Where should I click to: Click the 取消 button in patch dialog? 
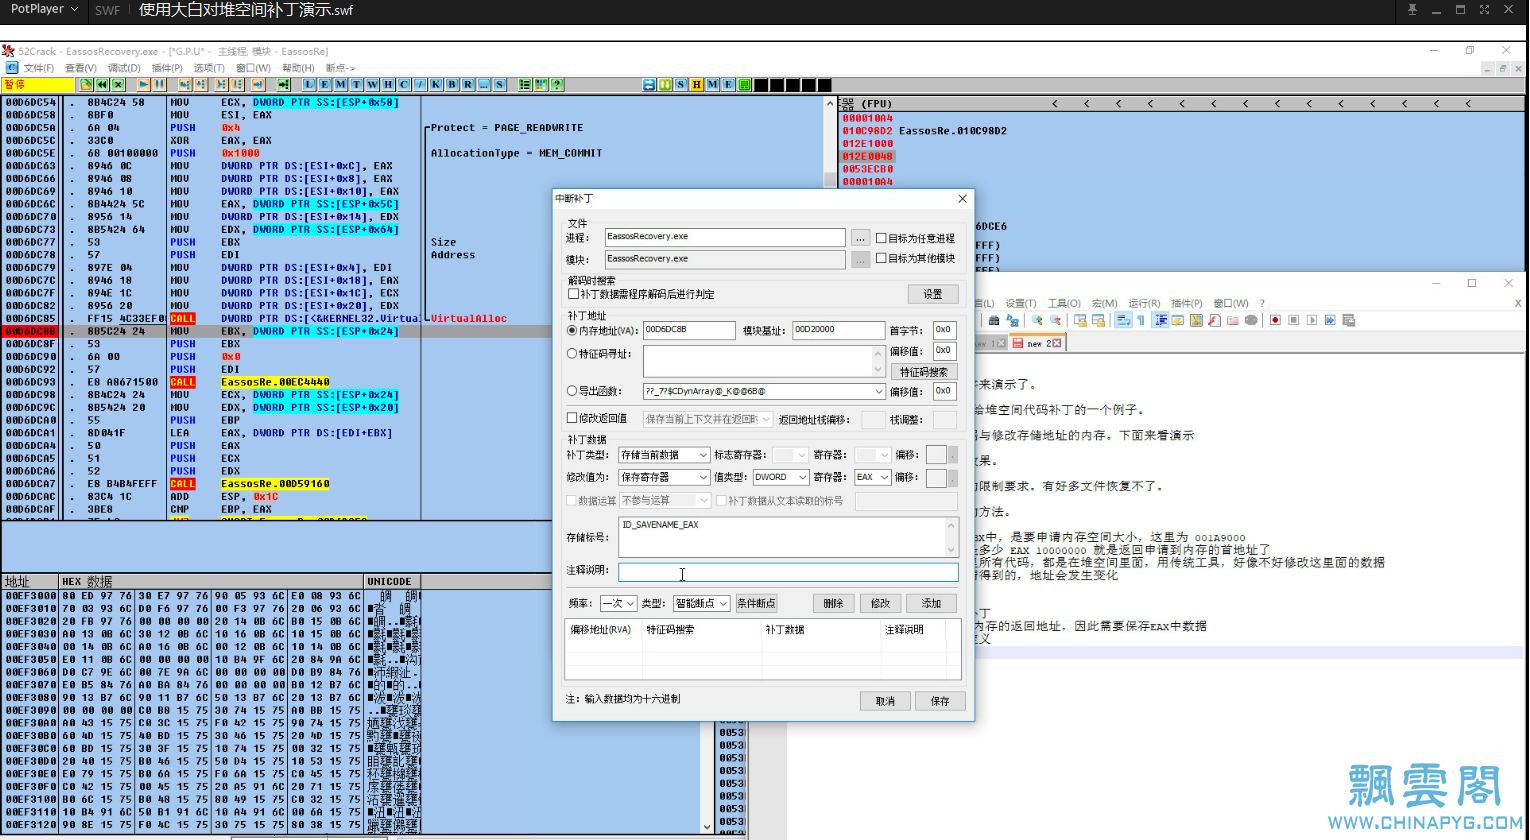tap(885, 701)
